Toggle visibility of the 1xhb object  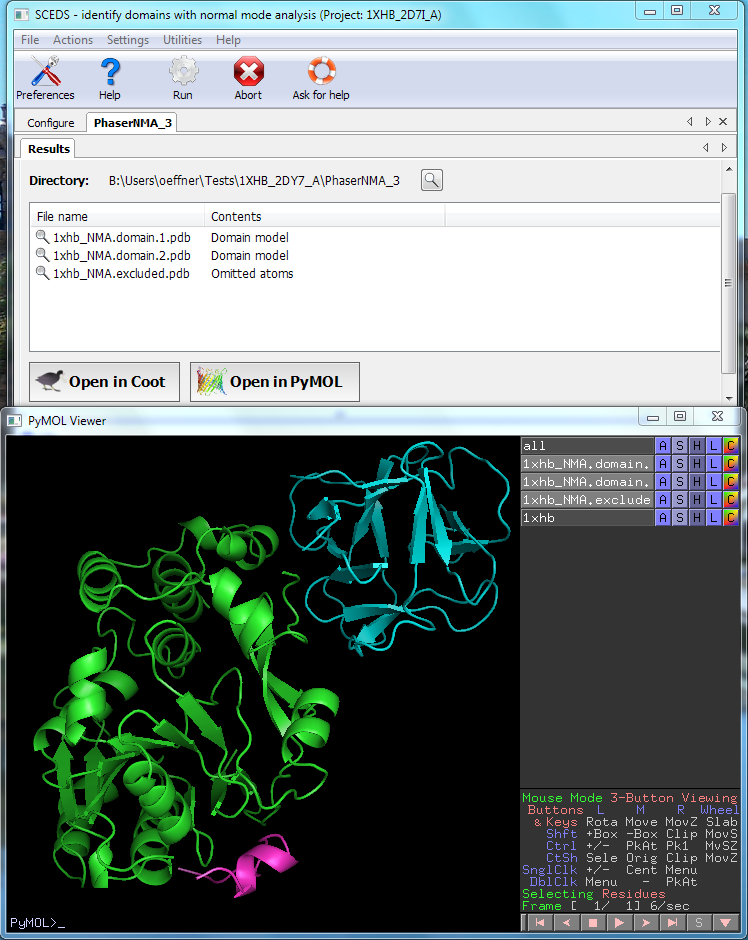tap(586, 518)
